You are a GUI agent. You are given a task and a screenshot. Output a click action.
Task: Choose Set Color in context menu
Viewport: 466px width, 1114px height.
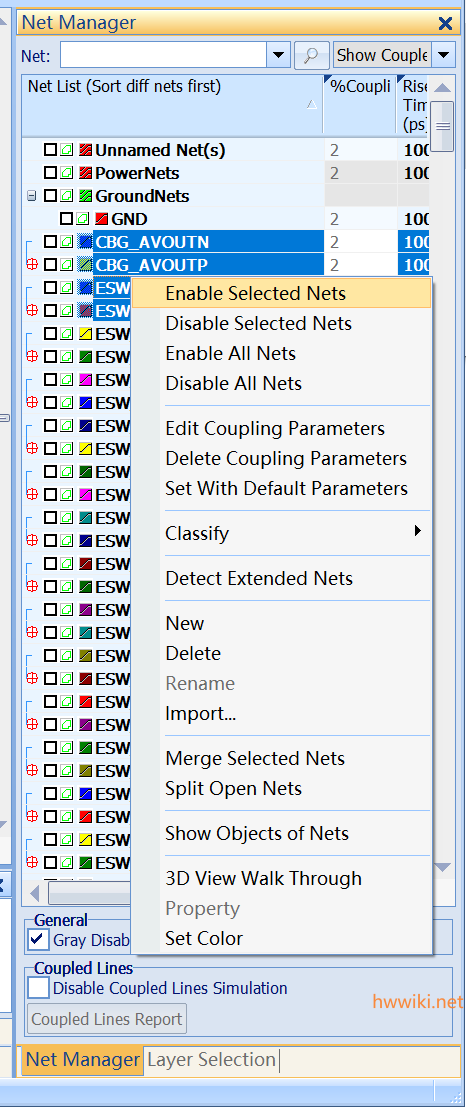point(204,939)
